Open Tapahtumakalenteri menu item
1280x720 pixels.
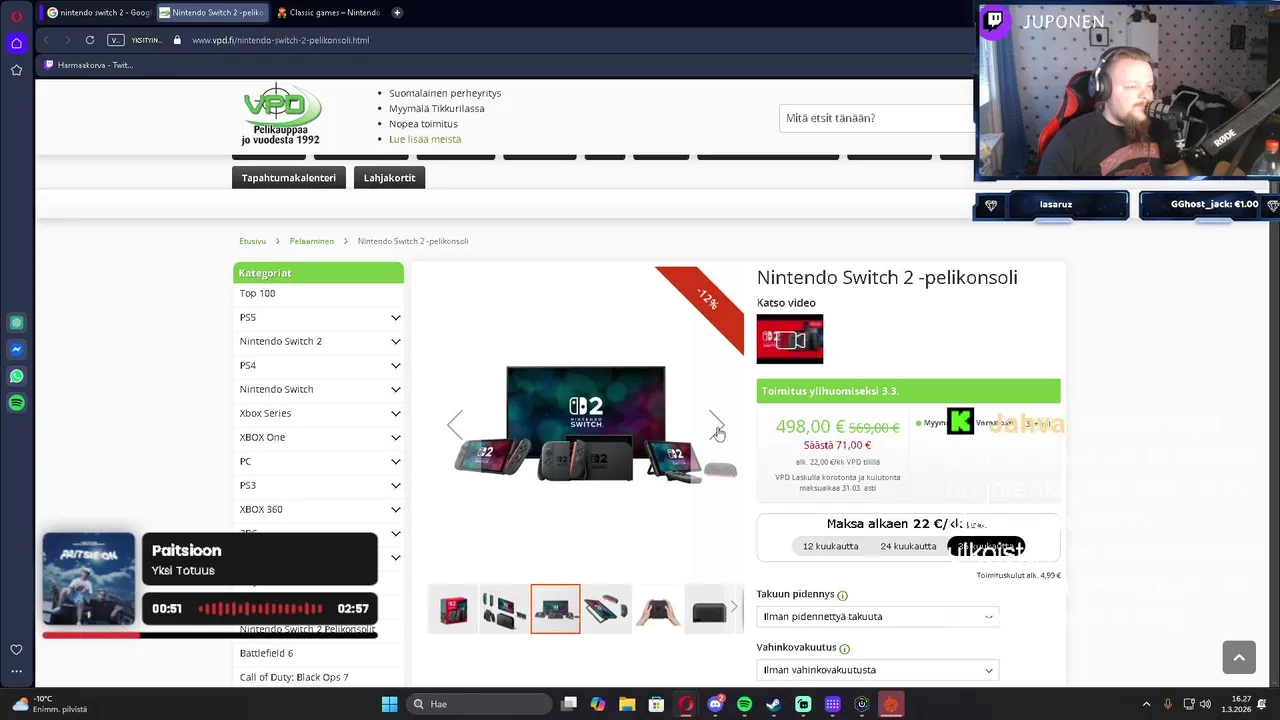click(x=288, y=178)
